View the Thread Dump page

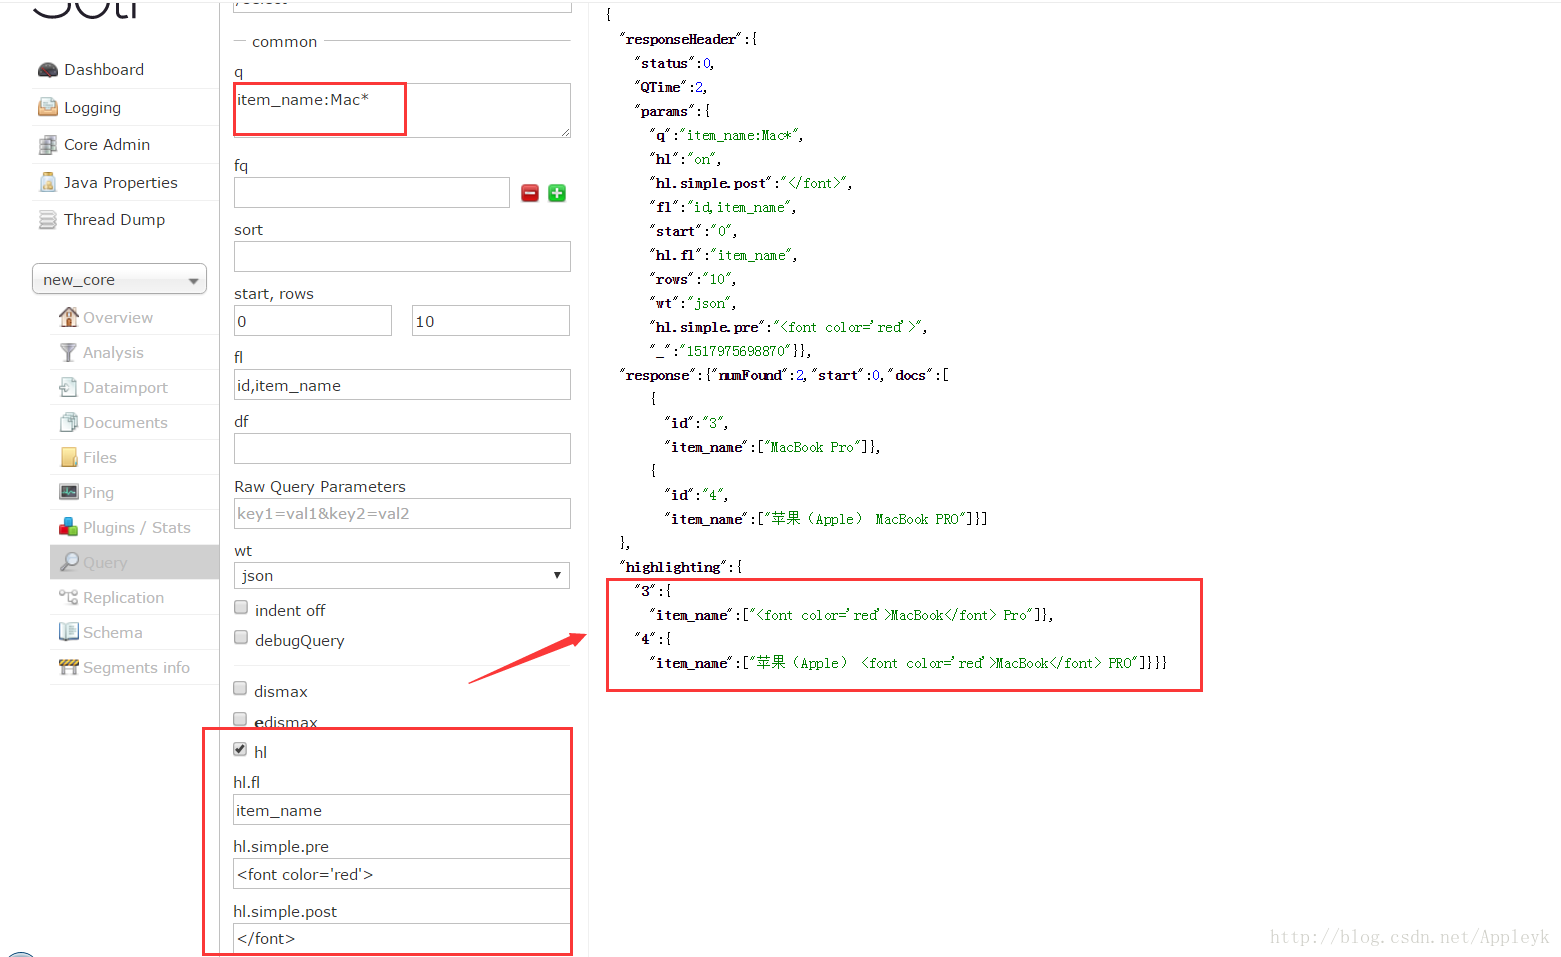click(114, 220)
